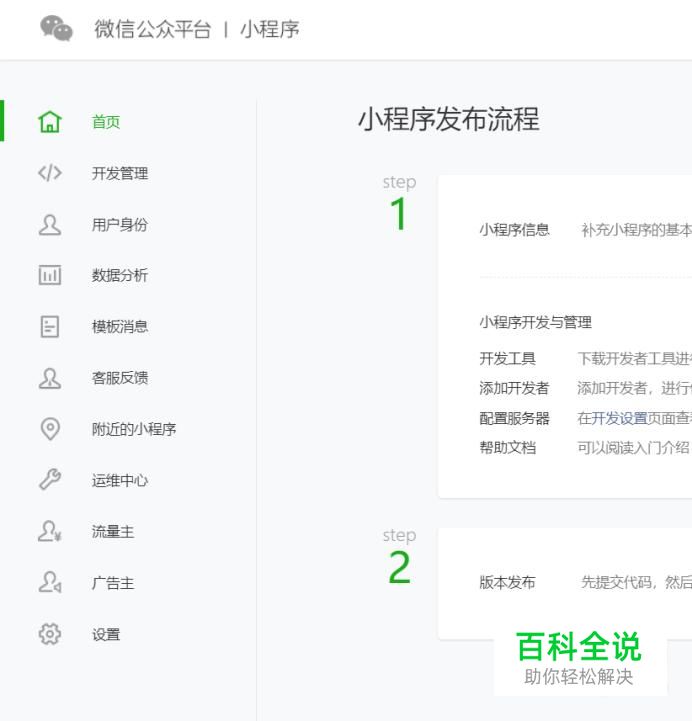This screenshot has height=721, width=692.
Task: Go to 运维中心 in the sidebar
Action: coord(120,480)
